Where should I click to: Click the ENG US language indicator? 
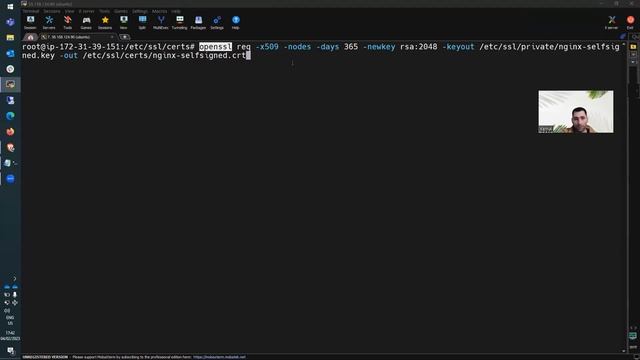(x=10, y=320)
